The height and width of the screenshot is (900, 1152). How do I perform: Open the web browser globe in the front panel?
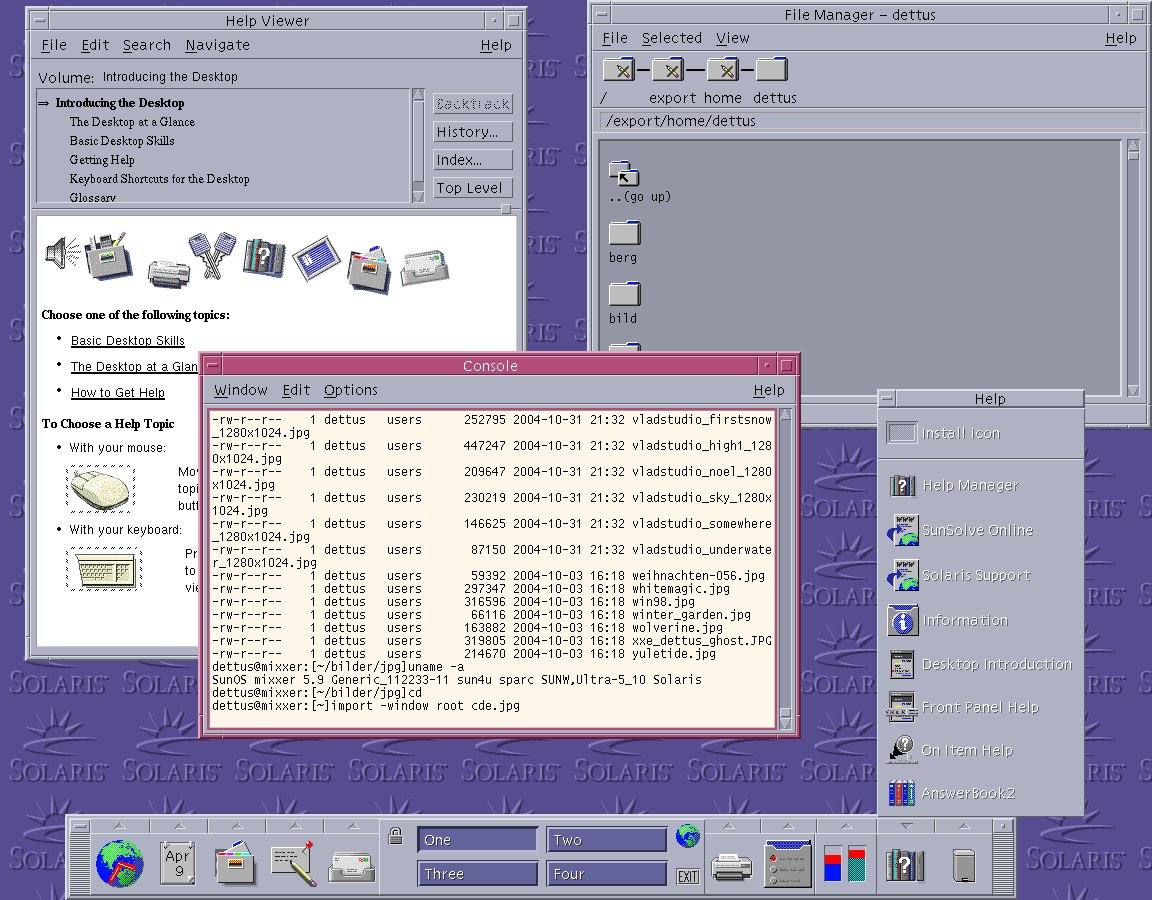tap(120, 863)
